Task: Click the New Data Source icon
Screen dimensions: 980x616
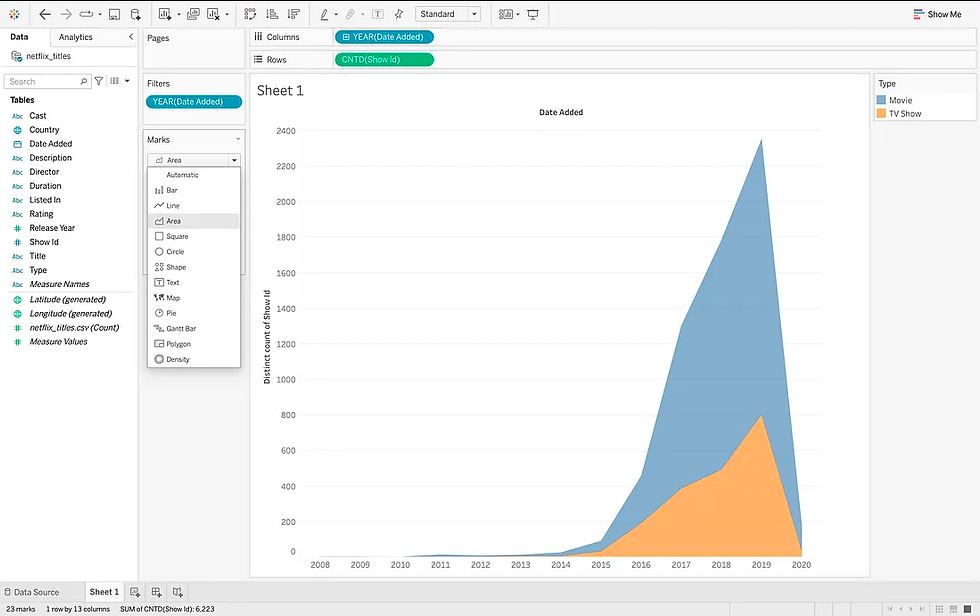Action: (135, 14)
